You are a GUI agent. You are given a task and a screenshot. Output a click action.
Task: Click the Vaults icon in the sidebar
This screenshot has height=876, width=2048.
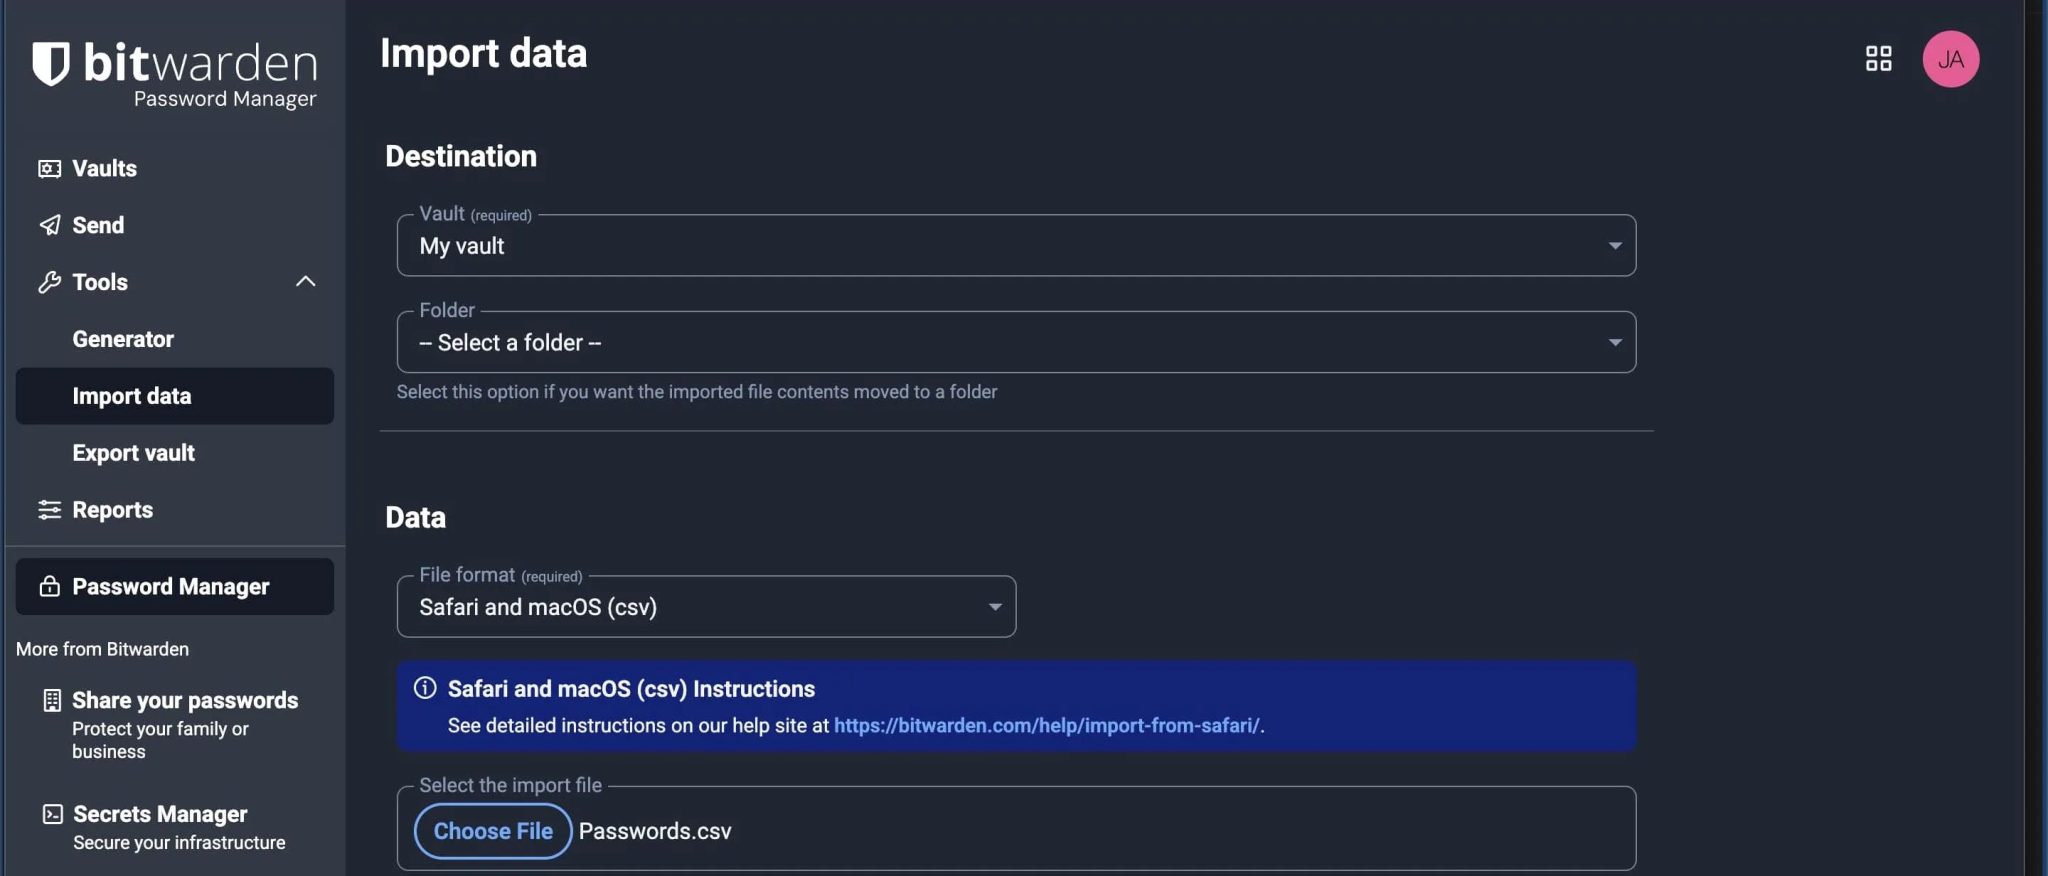(49, 168)
